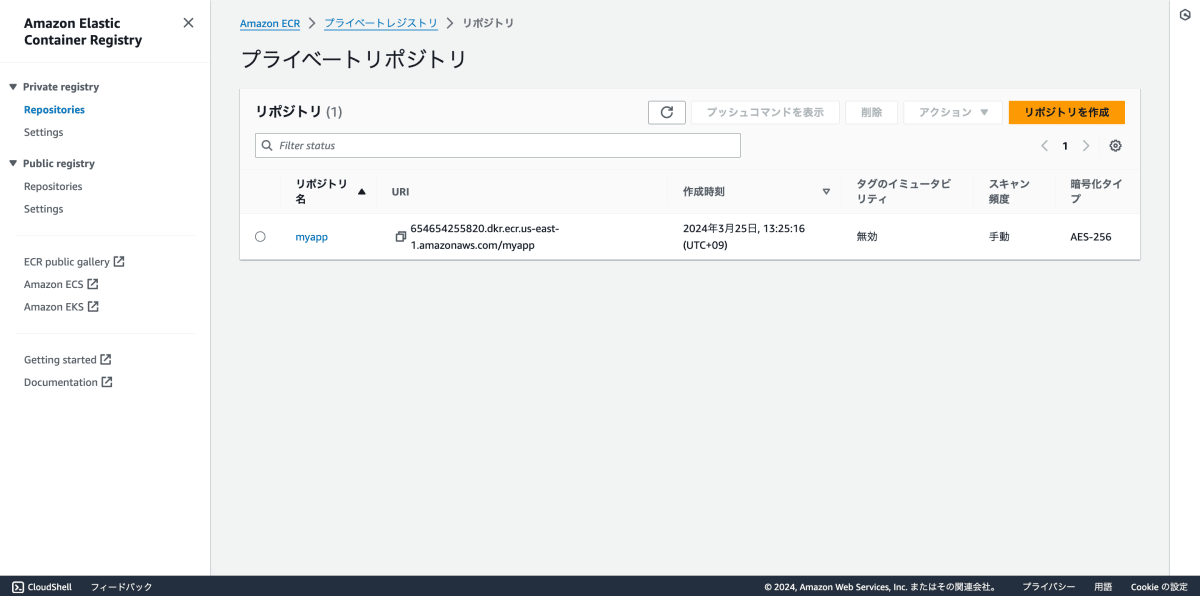Click the AES-256 encryption cell

point(1090,237)
